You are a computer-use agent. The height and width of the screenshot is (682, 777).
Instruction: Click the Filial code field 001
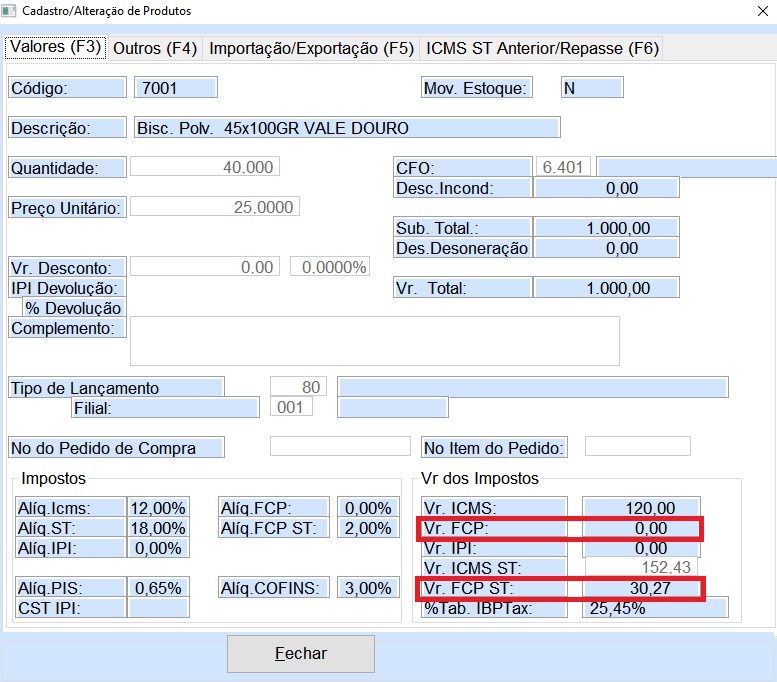pyautogui.click(x=292, y=408)
